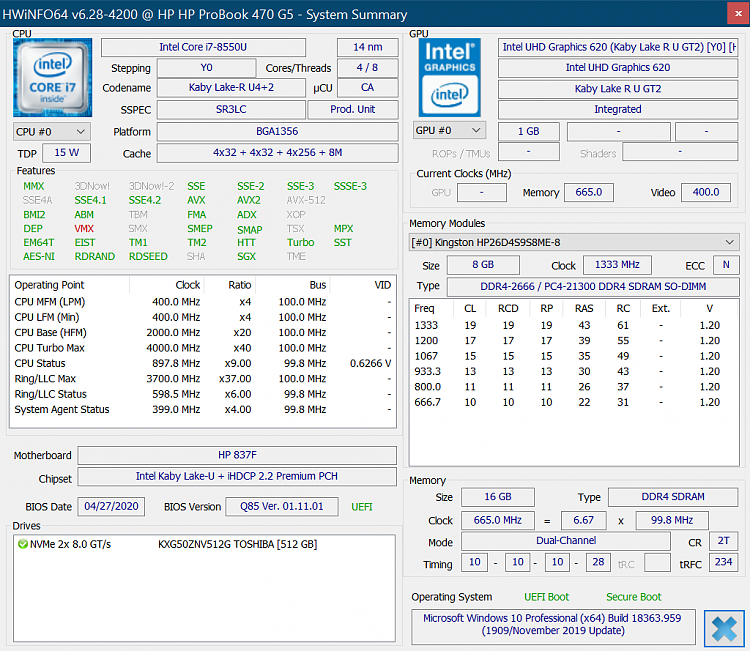Click the module Size 8 GB field

(x=483, y=265)
